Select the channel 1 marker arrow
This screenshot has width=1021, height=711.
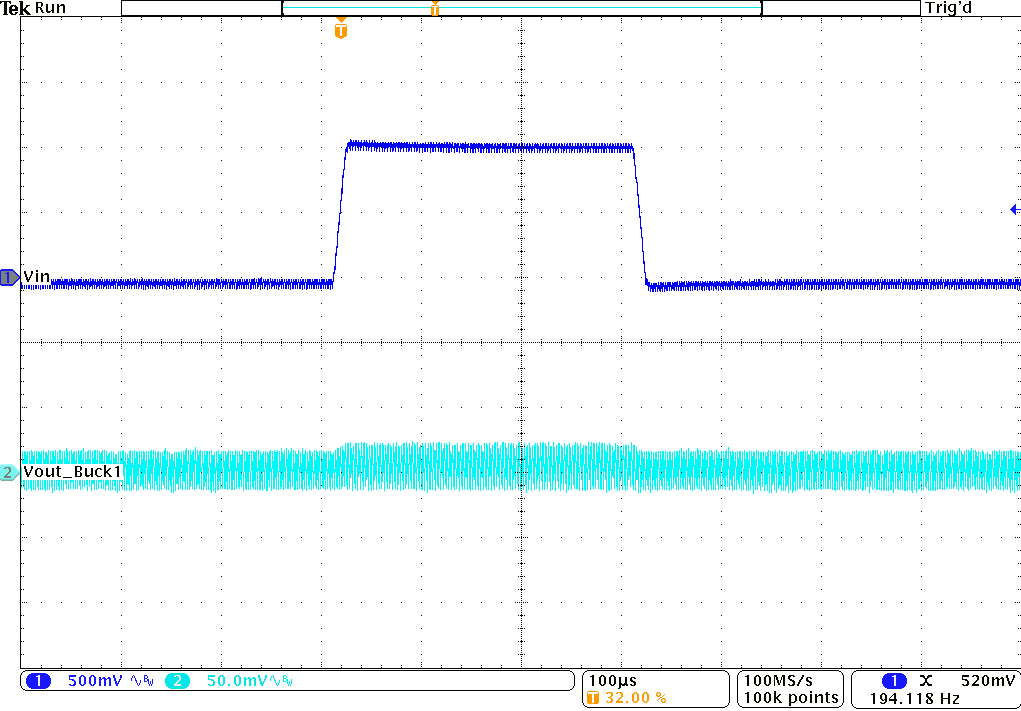pos(8,278)
